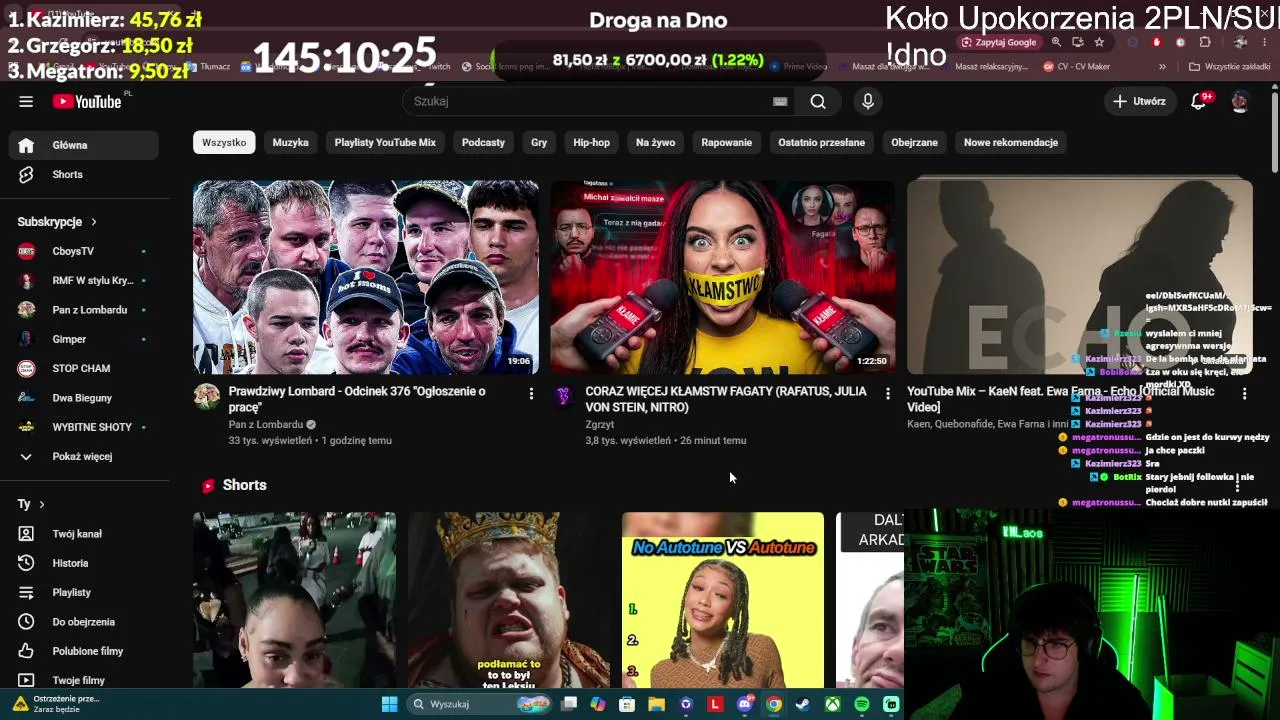Screen dimensions: 1280x720
Task: Open the YouTube hamburger guide menu
Action: (26, 101)
